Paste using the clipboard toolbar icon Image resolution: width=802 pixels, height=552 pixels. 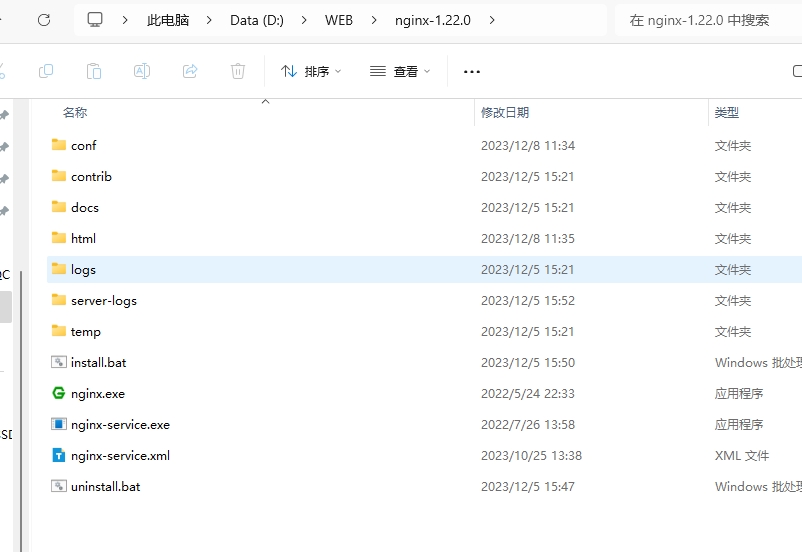click(94, 71)
